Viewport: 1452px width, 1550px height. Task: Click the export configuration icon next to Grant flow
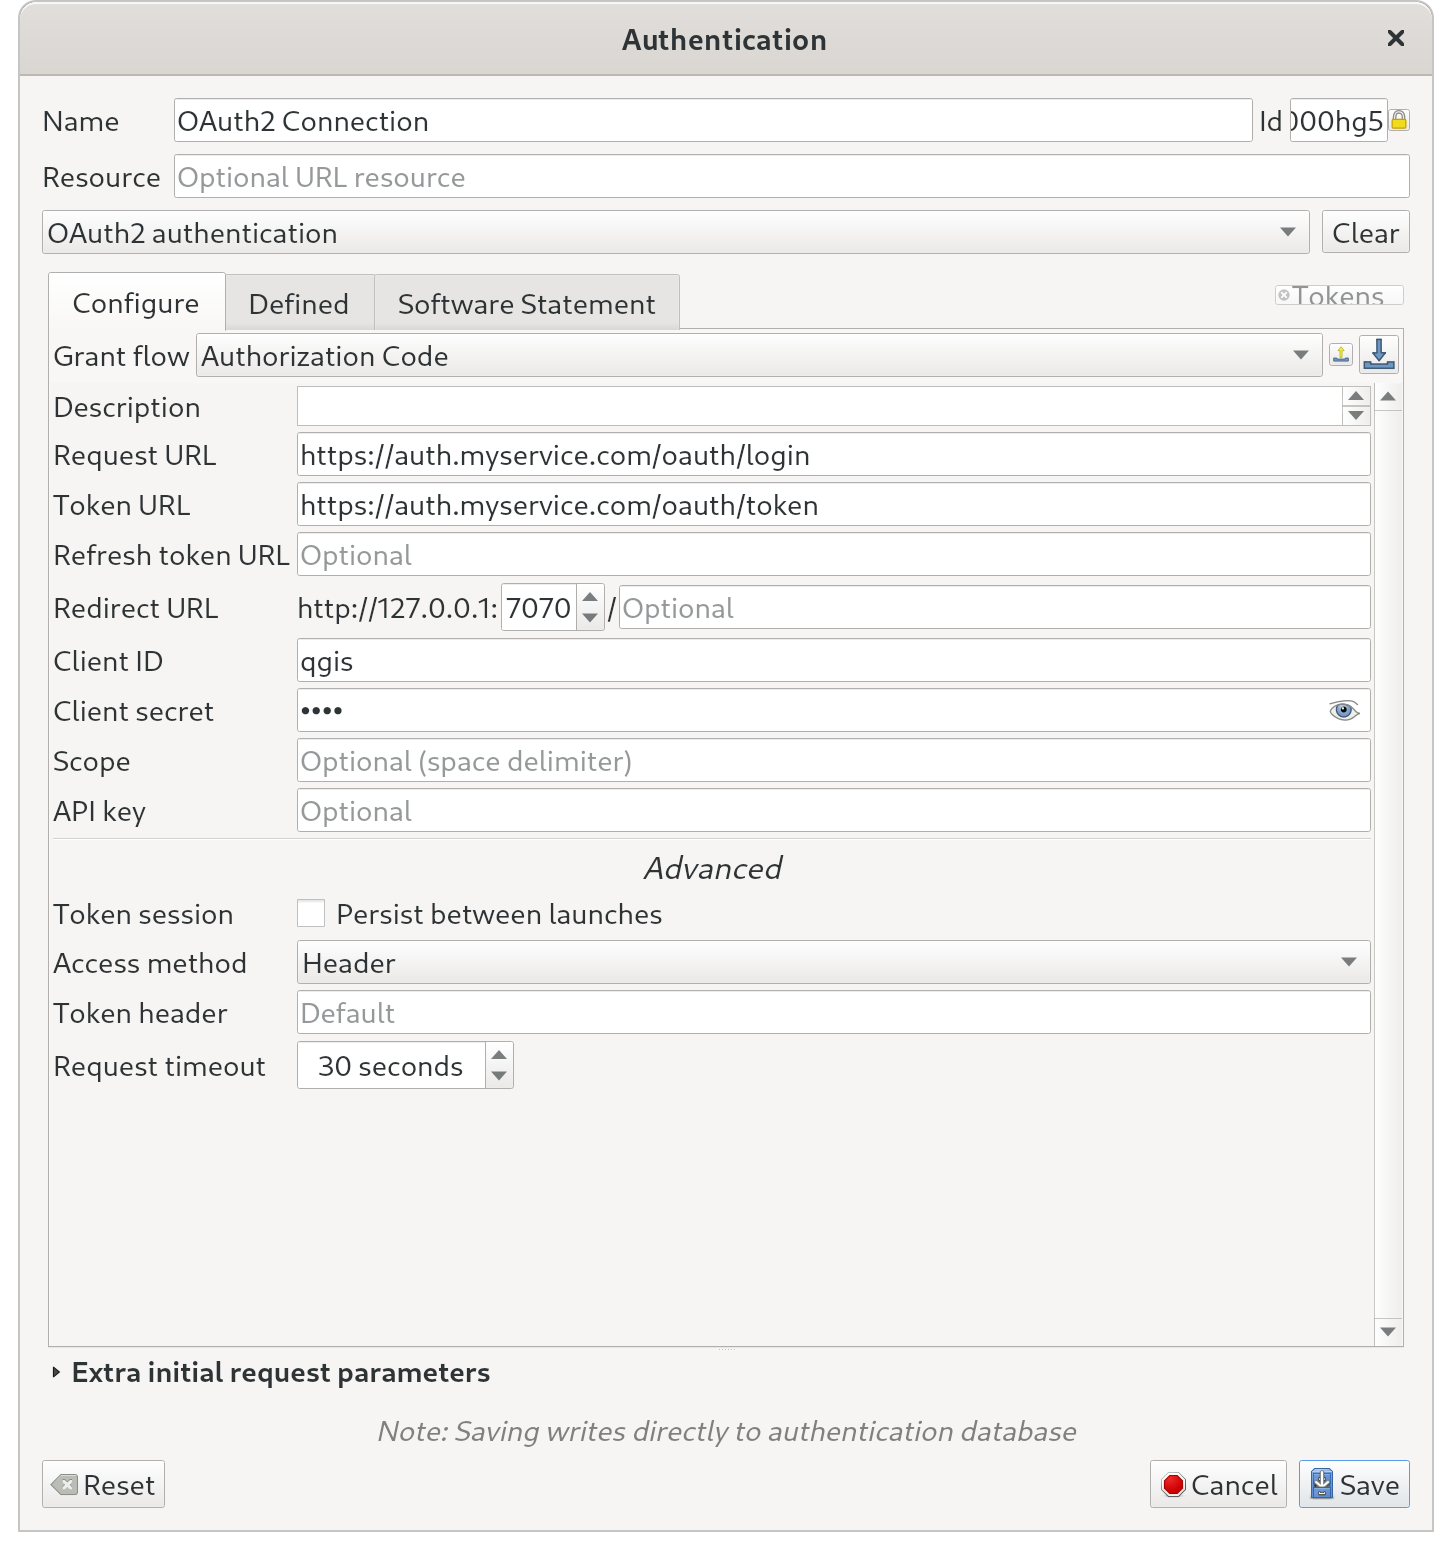click(x=1341, y=355)
